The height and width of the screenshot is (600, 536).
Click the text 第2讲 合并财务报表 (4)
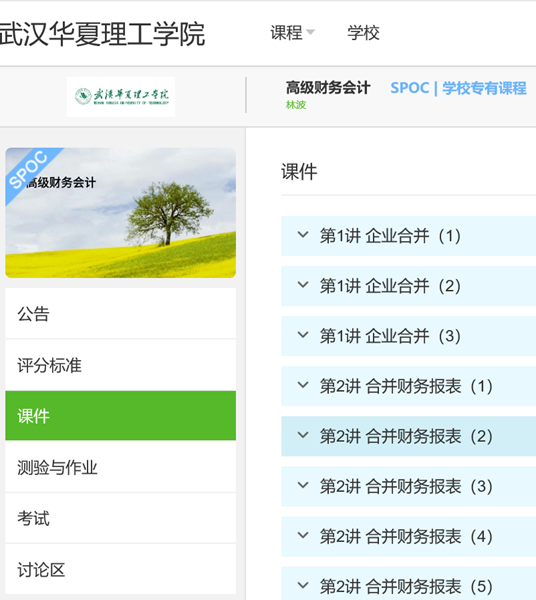pos(406,536)
